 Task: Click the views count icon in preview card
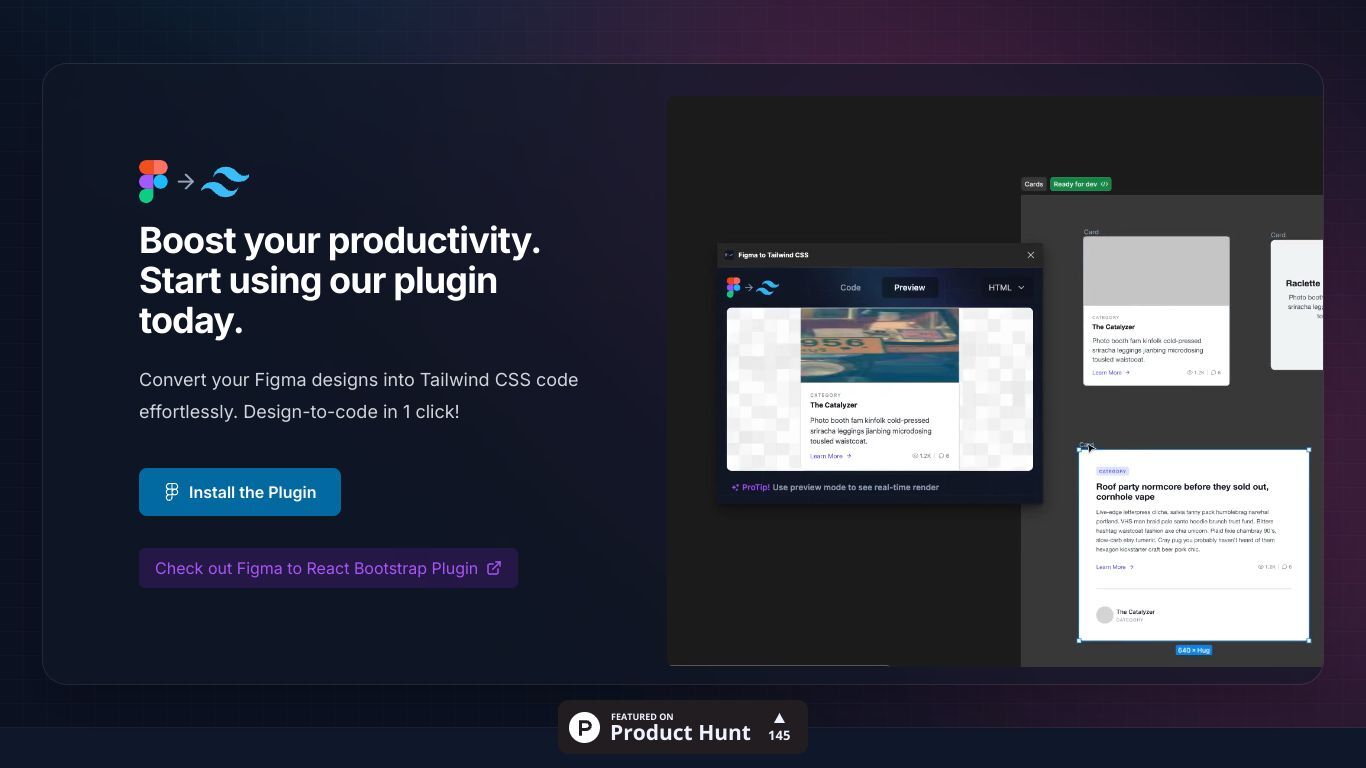pos(915,456)
